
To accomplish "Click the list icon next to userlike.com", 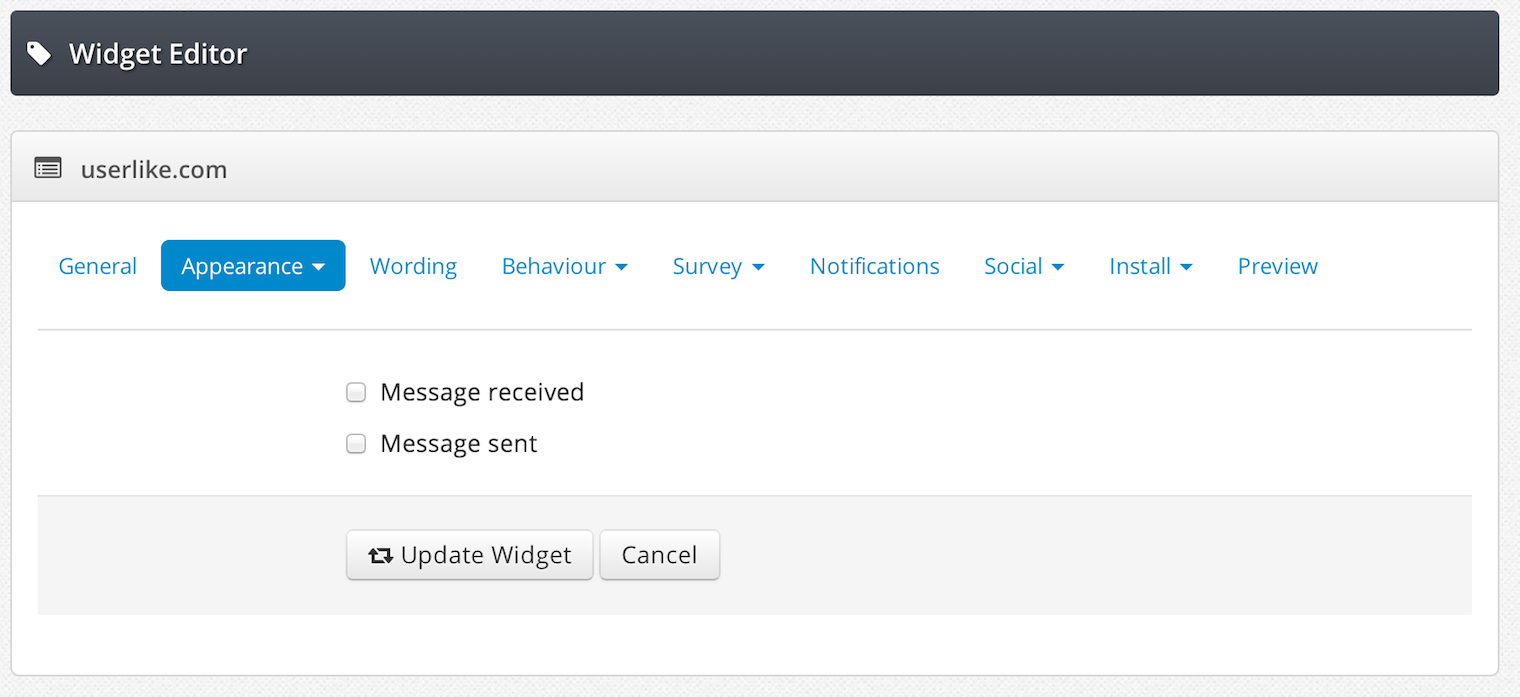I will [47, 168].
